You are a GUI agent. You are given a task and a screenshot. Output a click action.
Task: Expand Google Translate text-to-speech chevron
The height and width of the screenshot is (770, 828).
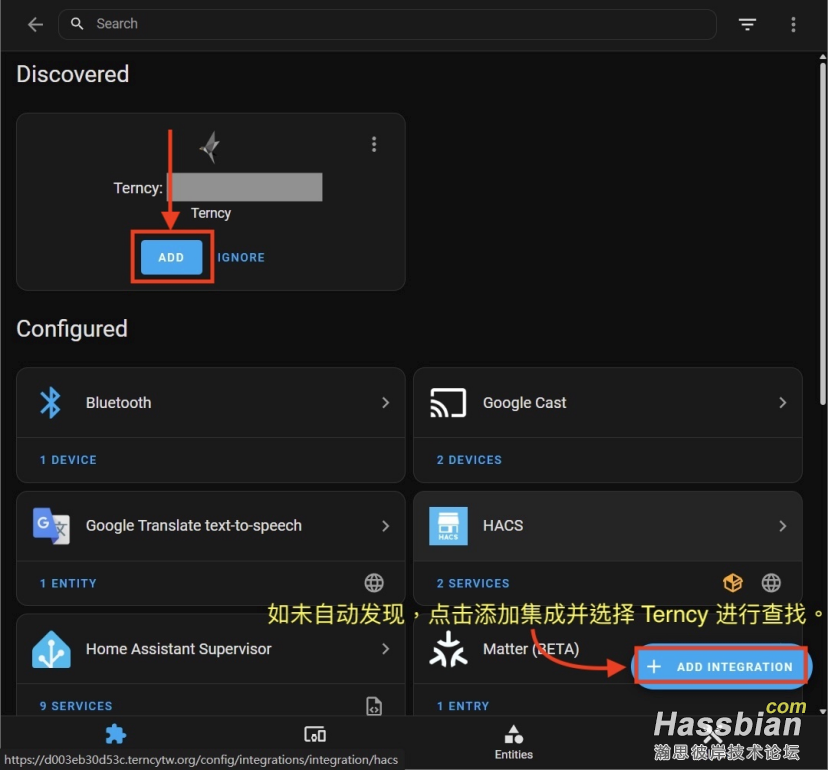coord(385,526)
